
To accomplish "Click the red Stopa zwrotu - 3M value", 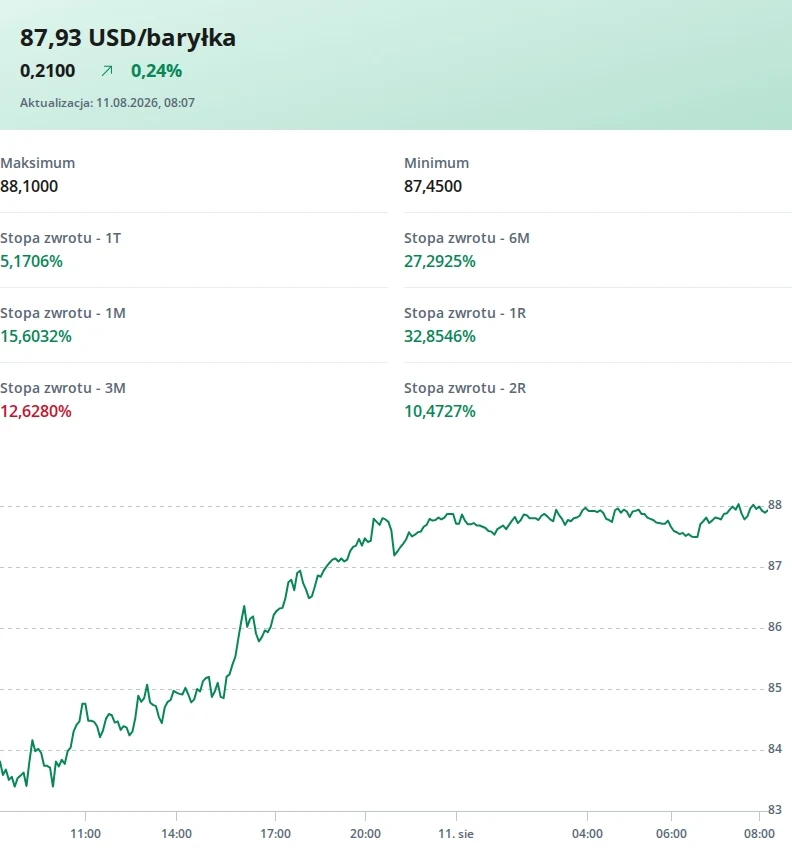I will [x=36, y=412].
